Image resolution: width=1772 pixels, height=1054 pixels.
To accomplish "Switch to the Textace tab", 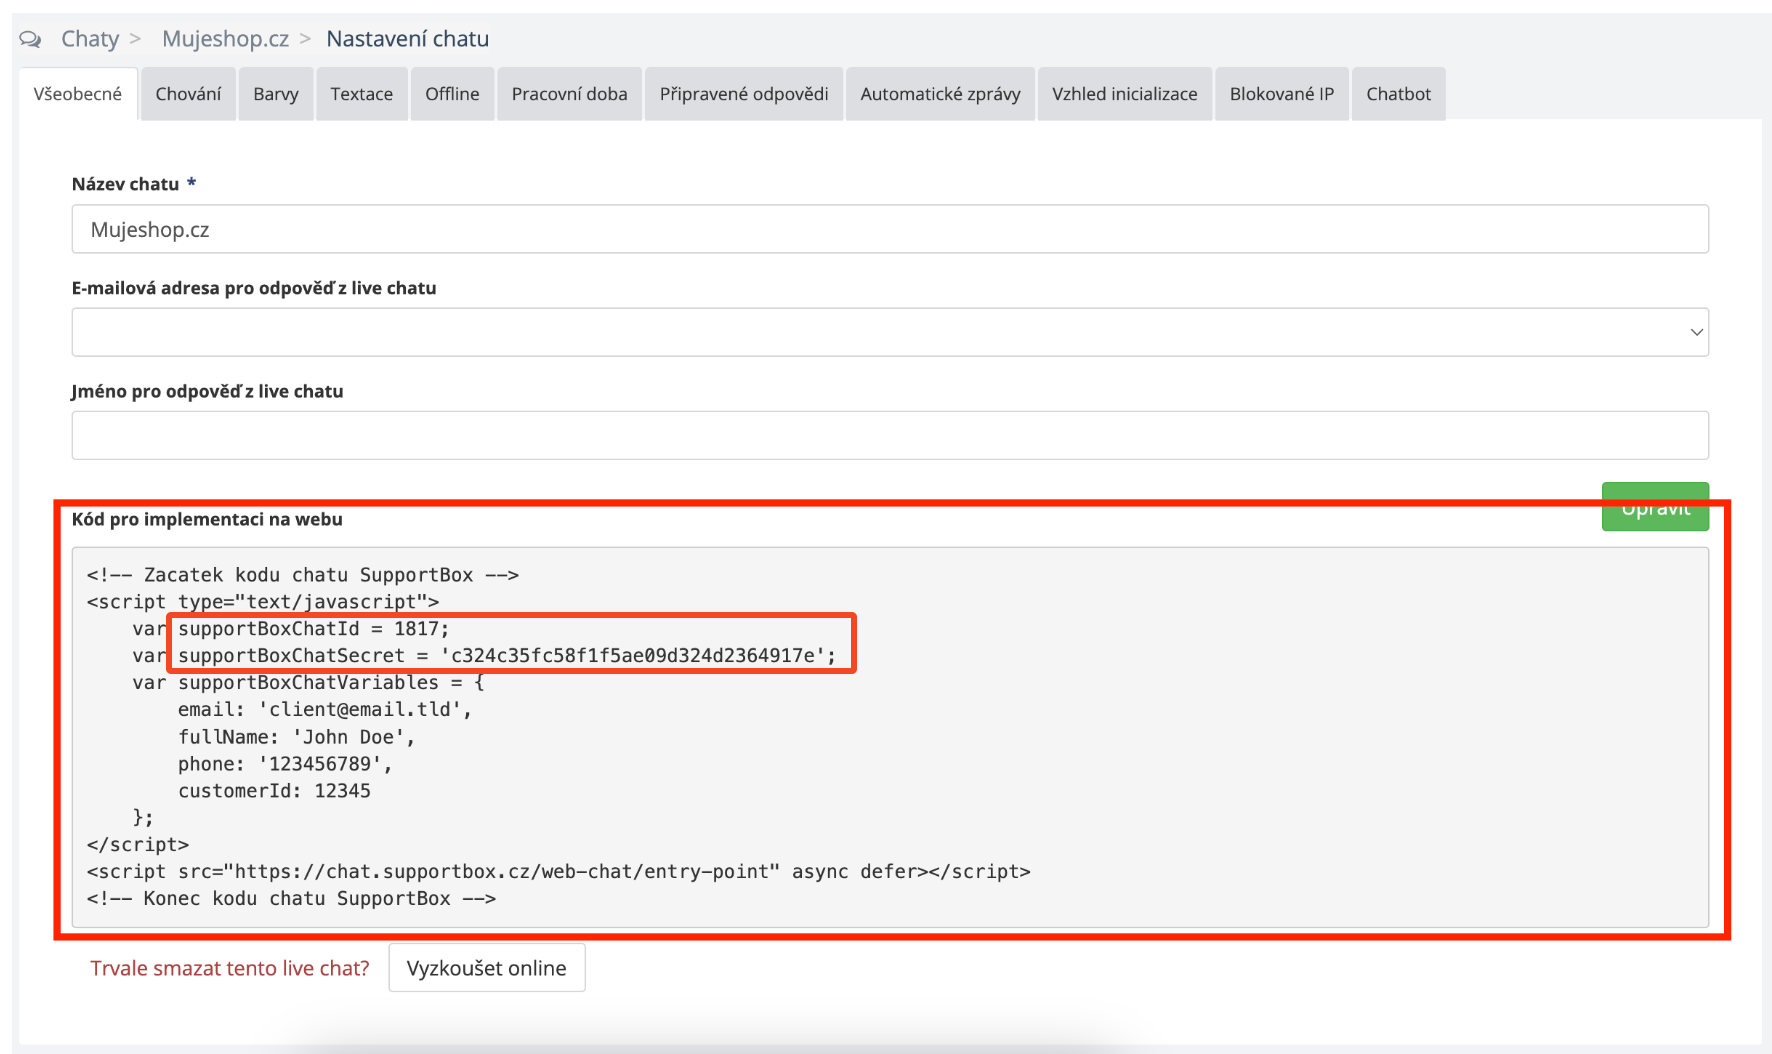I will point(362,94).
